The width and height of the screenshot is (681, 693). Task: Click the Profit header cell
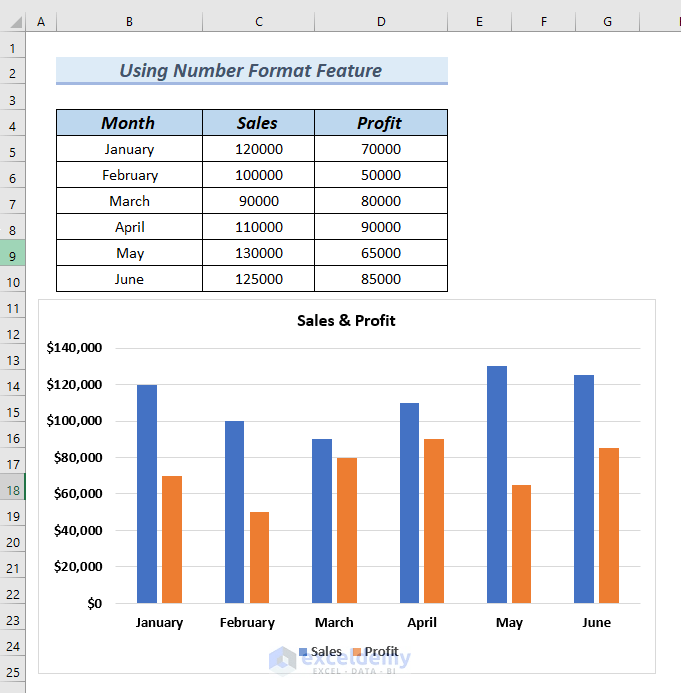pyautogui.click(x=381, y=123)
